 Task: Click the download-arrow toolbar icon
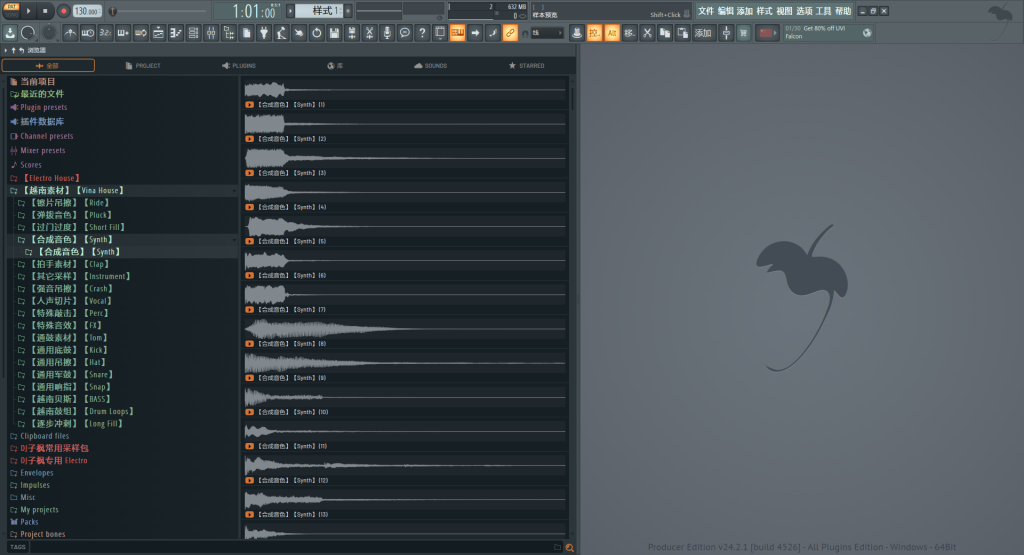click(10, 33)
